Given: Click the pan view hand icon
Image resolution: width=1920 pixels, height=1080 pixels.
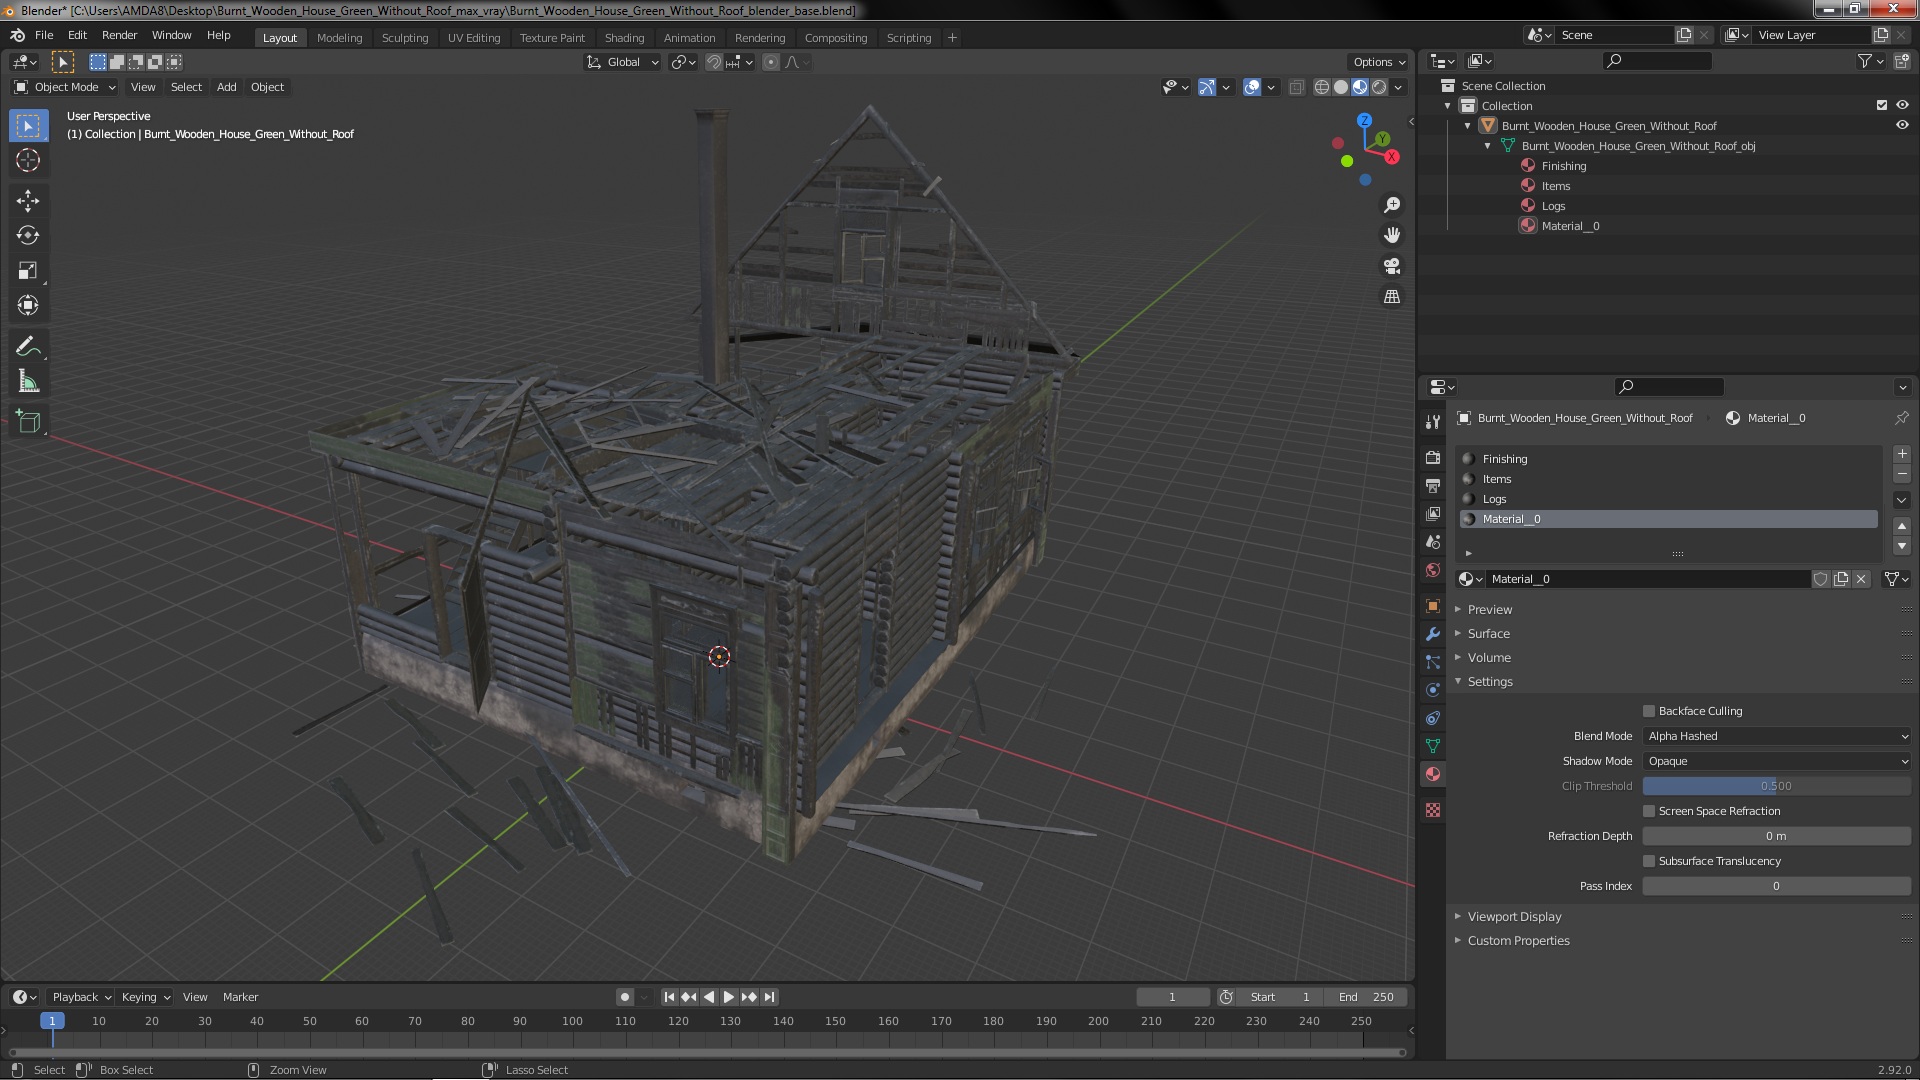Looking at the screenshot, I should click(x=1392, y=235).
